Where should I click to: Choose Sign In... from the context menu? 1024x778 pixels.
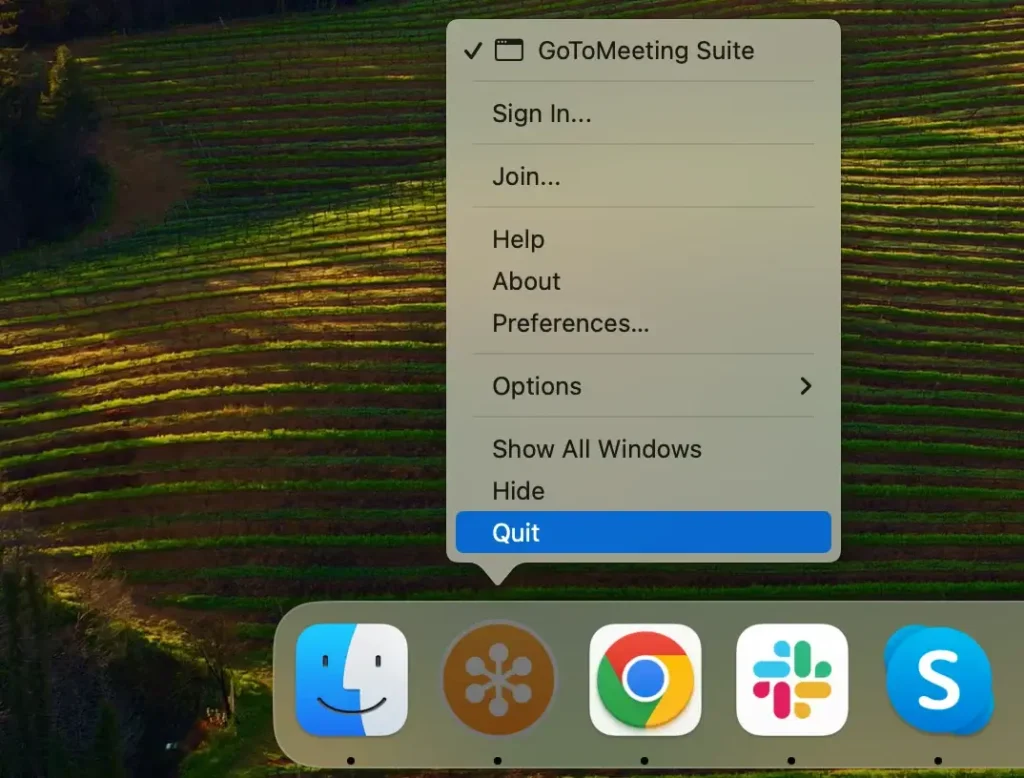click(x=643, y=114)
